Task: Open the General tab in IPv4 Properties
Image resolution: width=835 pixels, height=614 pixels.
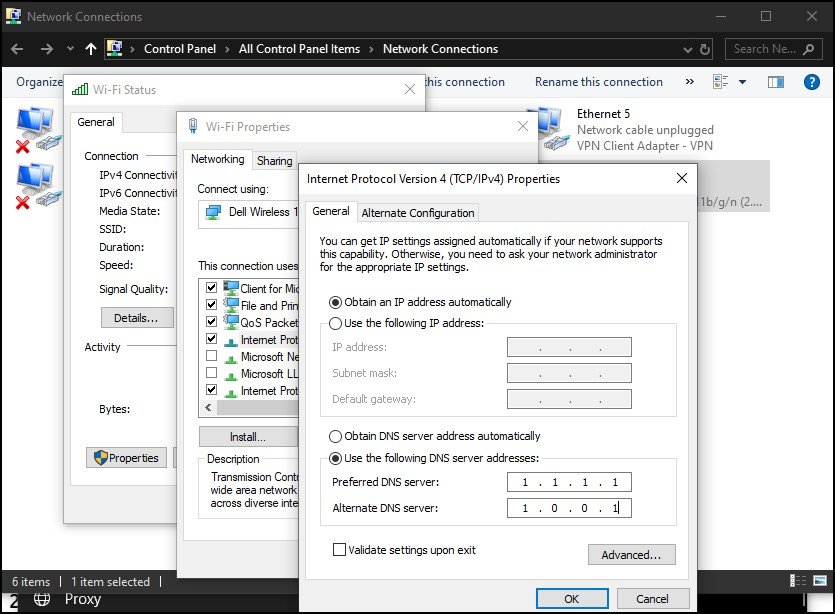Action: coord(331,211)
